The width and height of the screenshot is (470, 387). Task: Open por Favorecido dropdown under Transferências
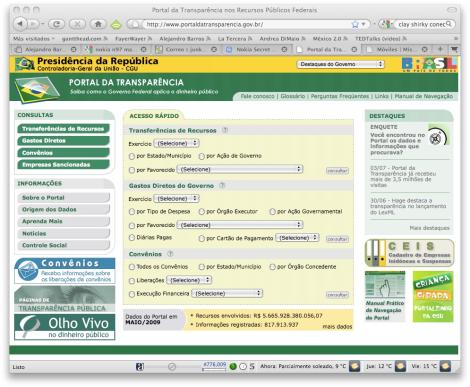240,169
